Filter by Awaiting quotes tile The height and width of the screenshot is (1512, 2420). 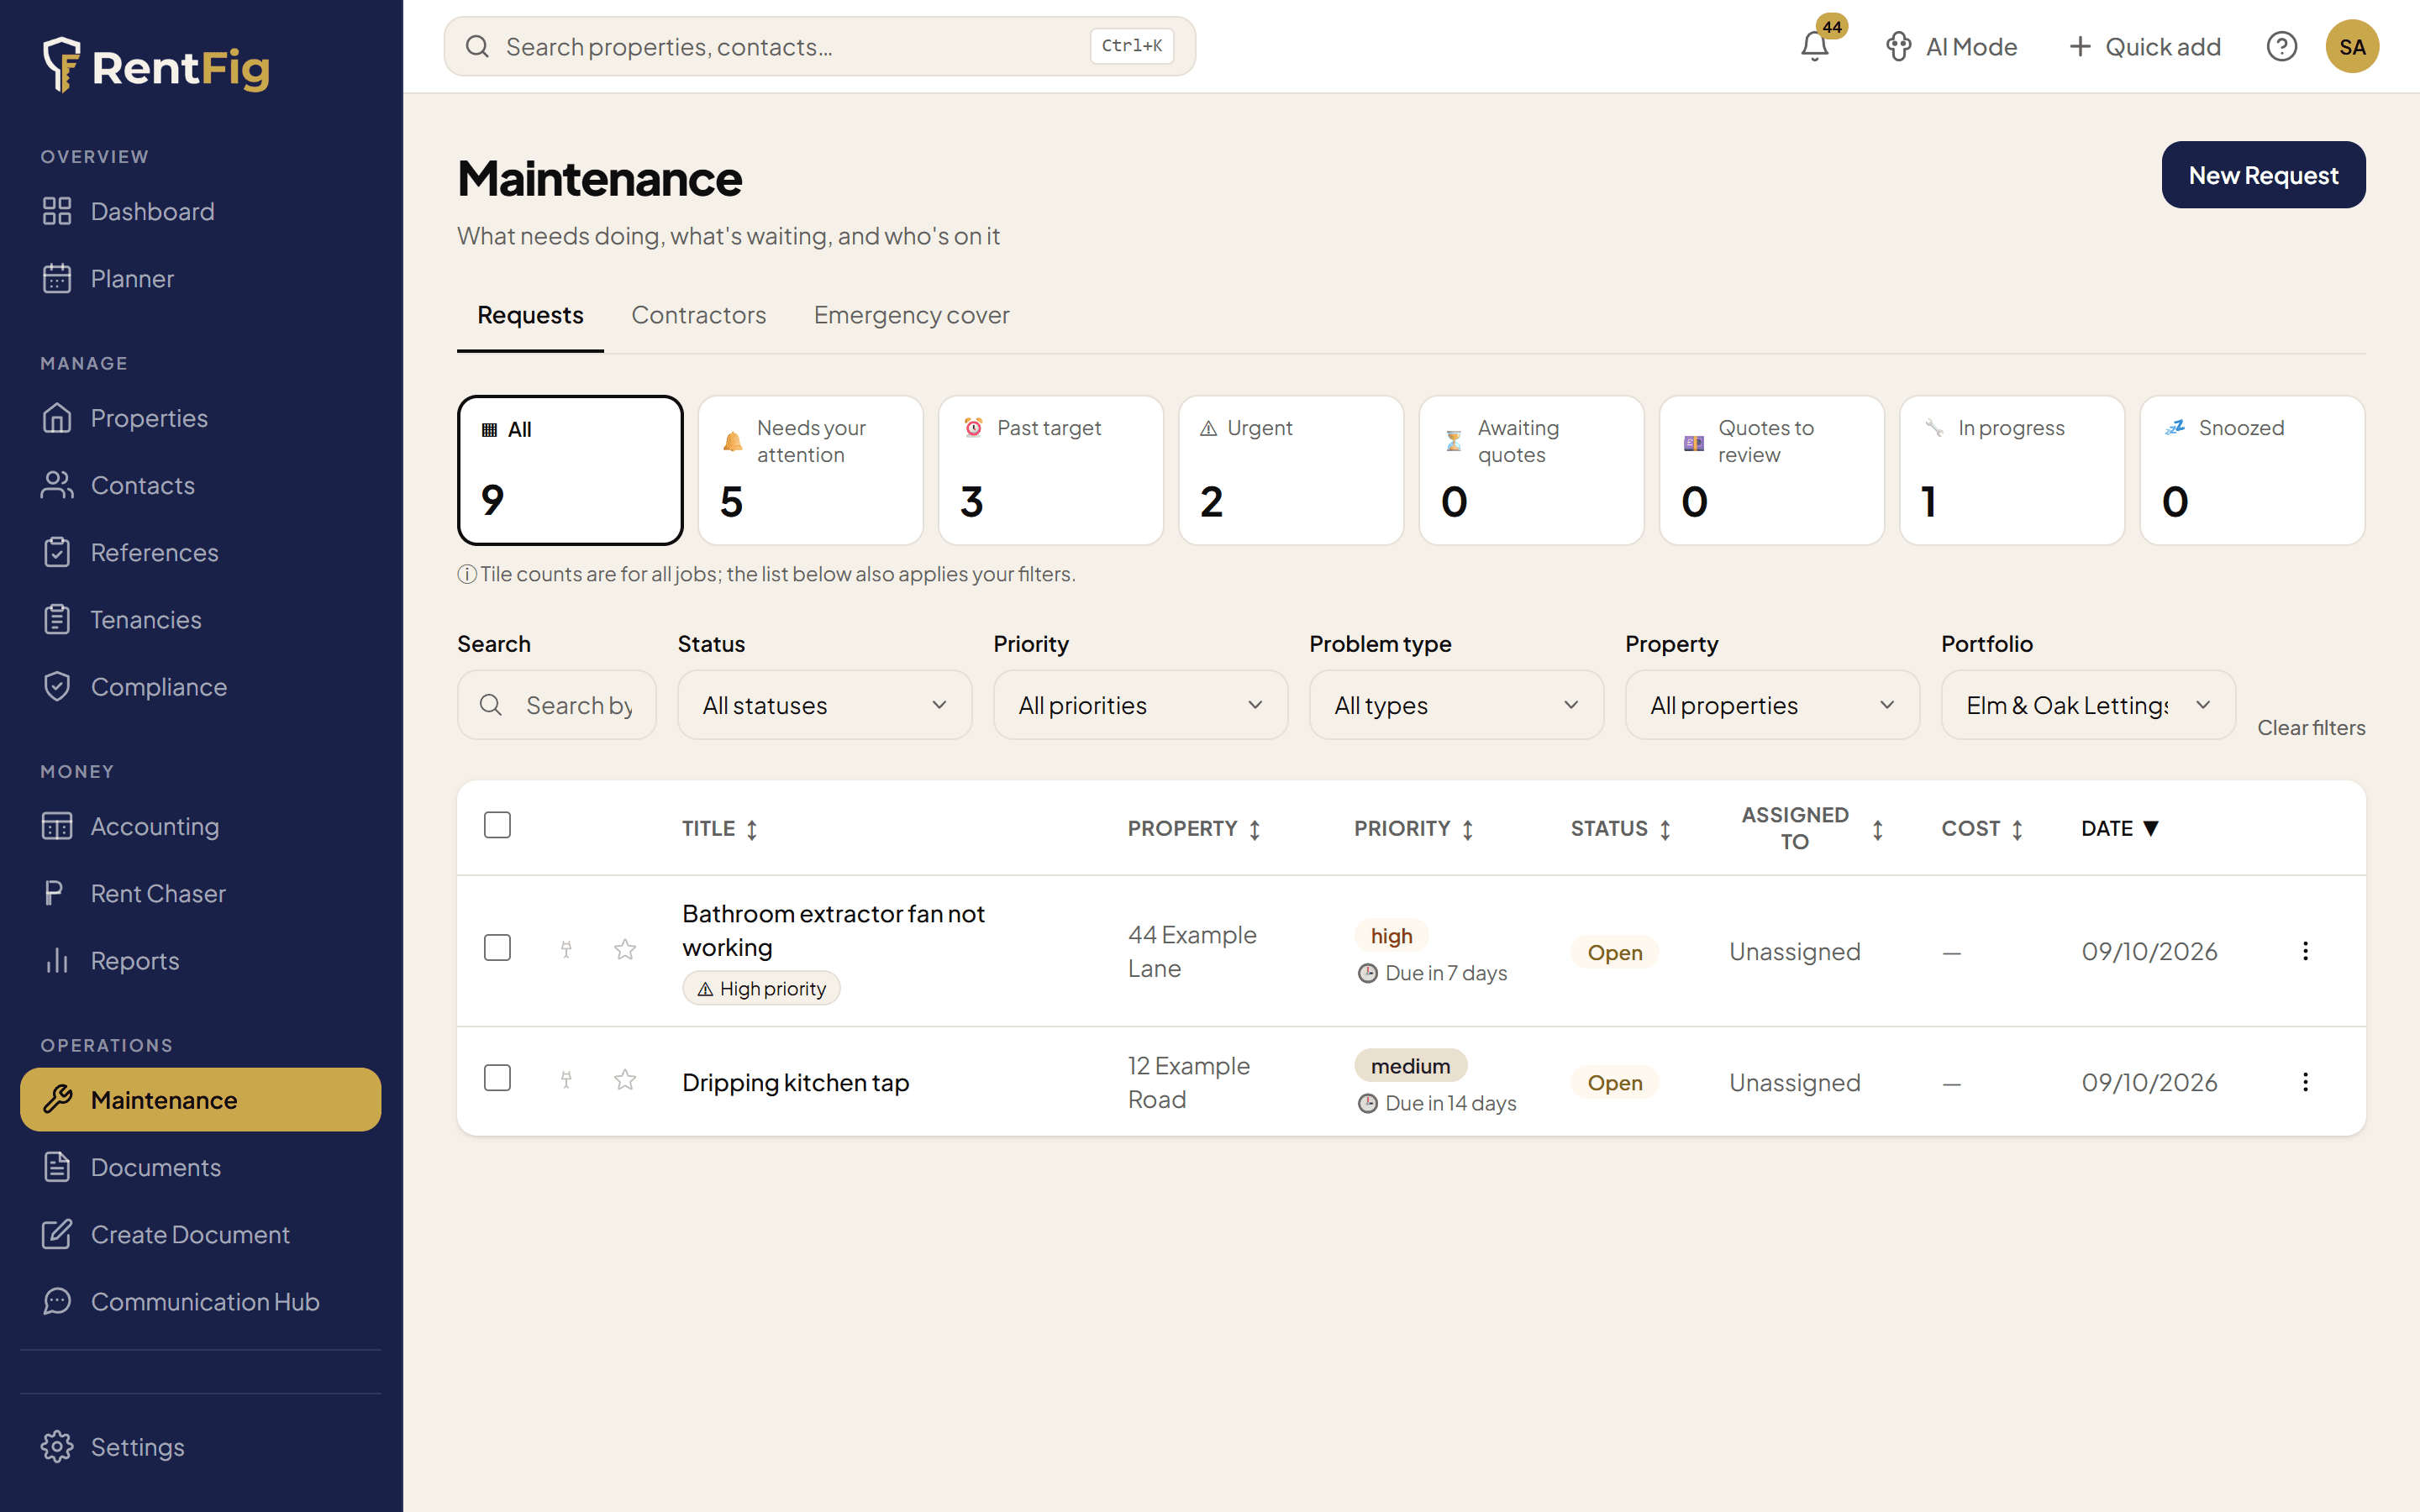[x=1531, y=470]
